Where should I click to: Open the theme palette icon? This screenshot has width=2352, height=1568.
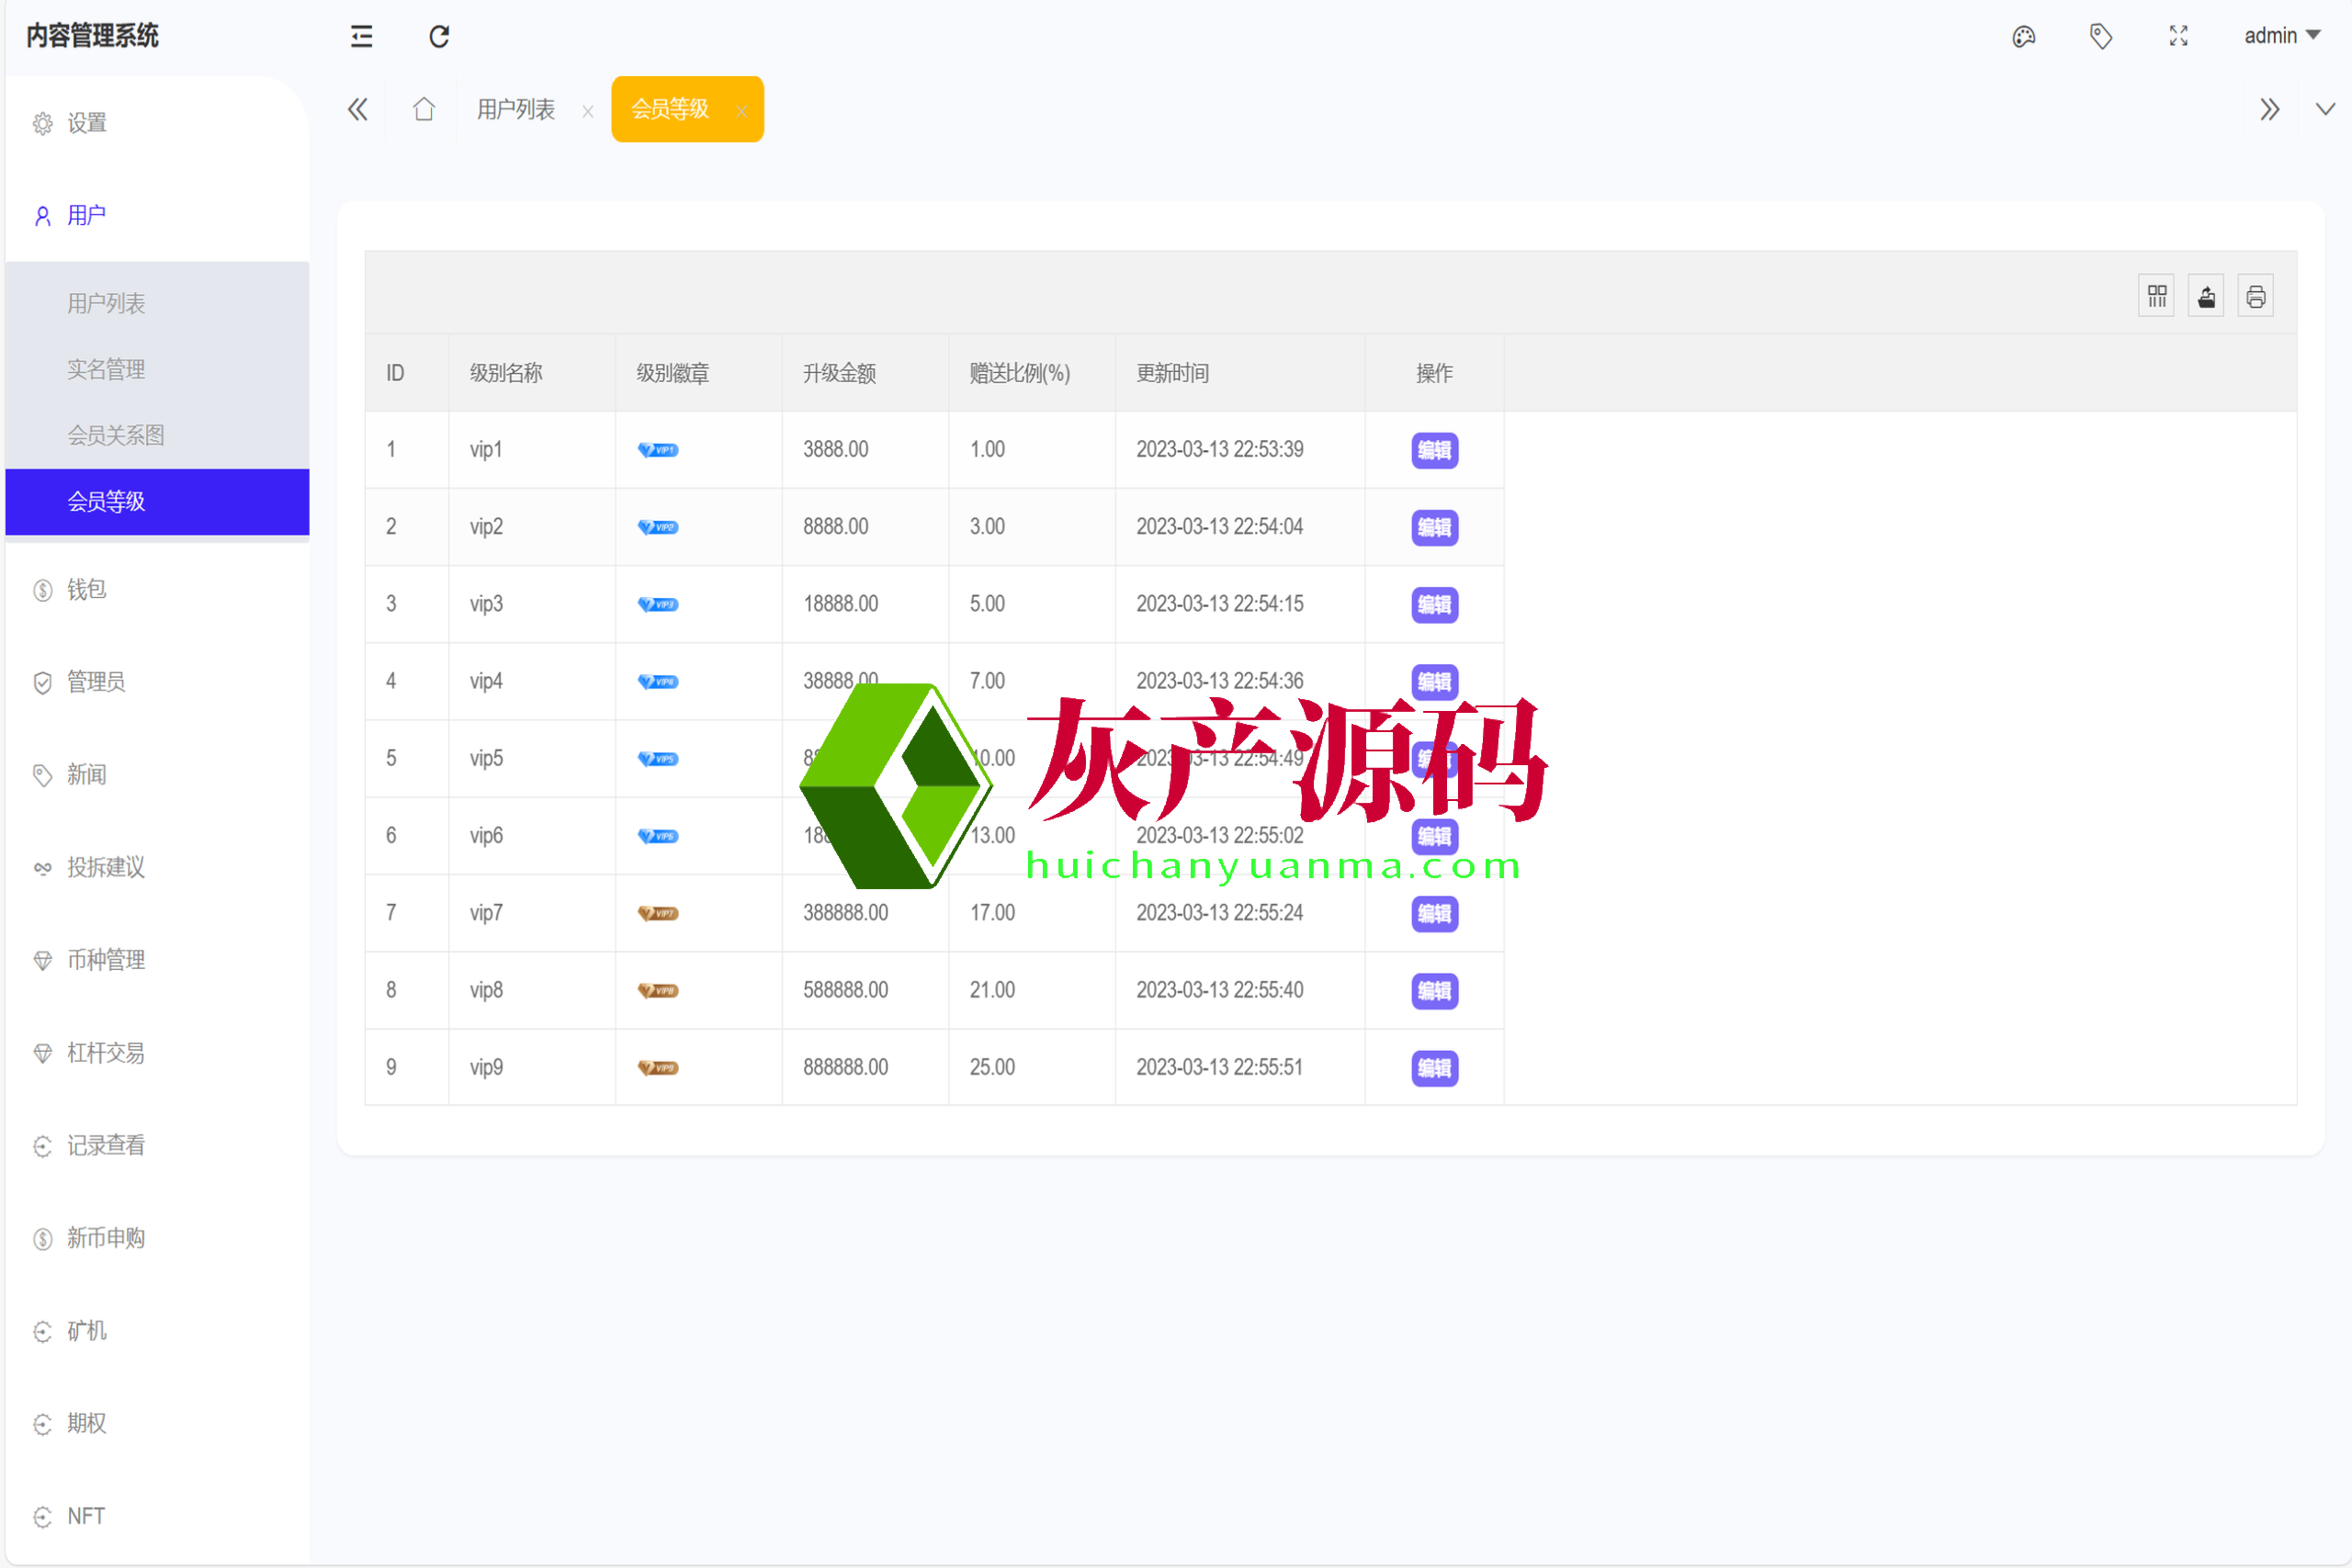tap(2023, 37)
